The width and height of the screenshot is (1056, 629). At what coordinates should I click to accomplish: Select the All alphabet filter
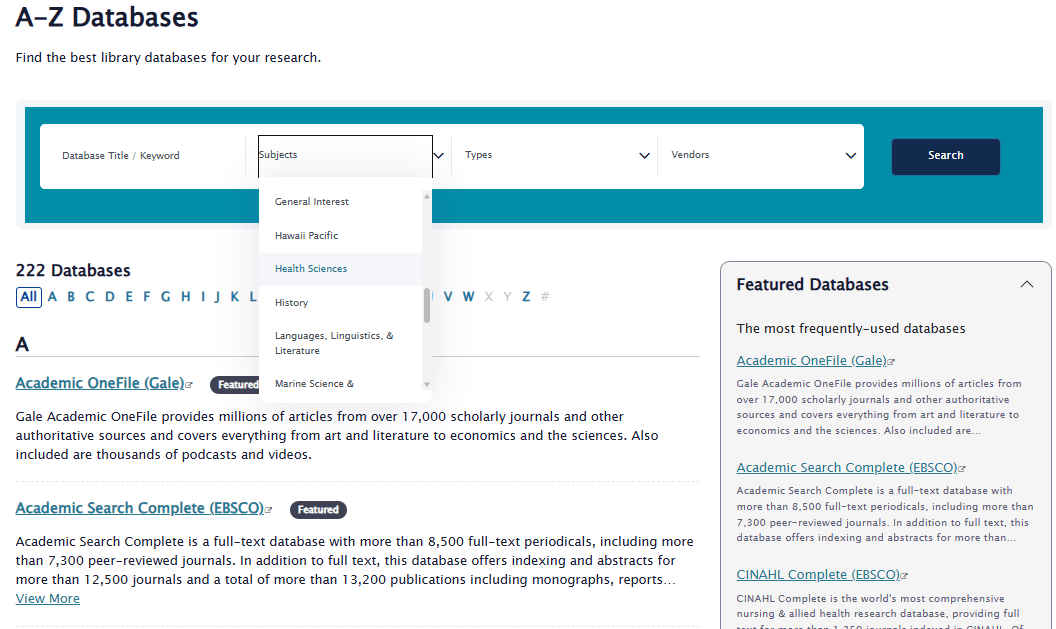(28, 296)
